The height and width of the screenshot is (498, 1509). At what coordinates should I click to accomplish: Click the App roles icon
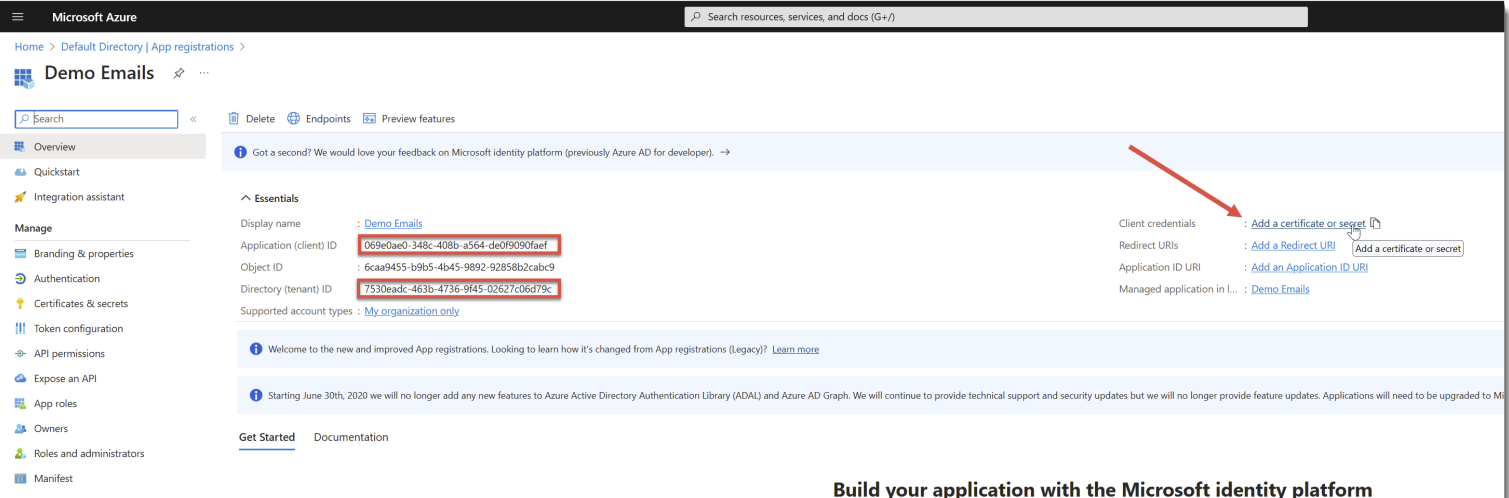[20, 404]
